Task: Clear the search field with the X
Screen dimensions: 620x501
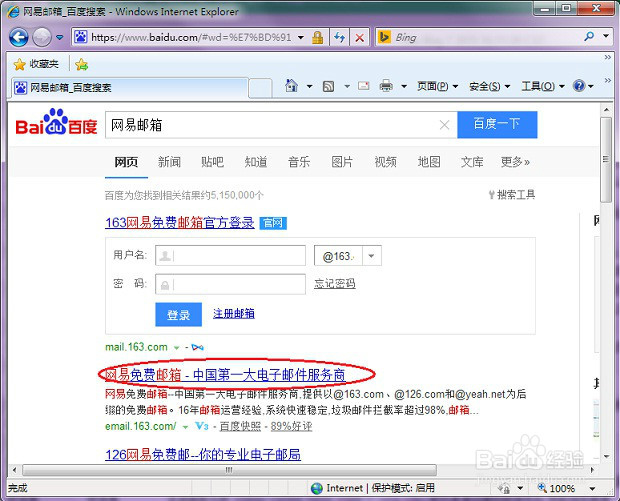Action: click(444, 125)
